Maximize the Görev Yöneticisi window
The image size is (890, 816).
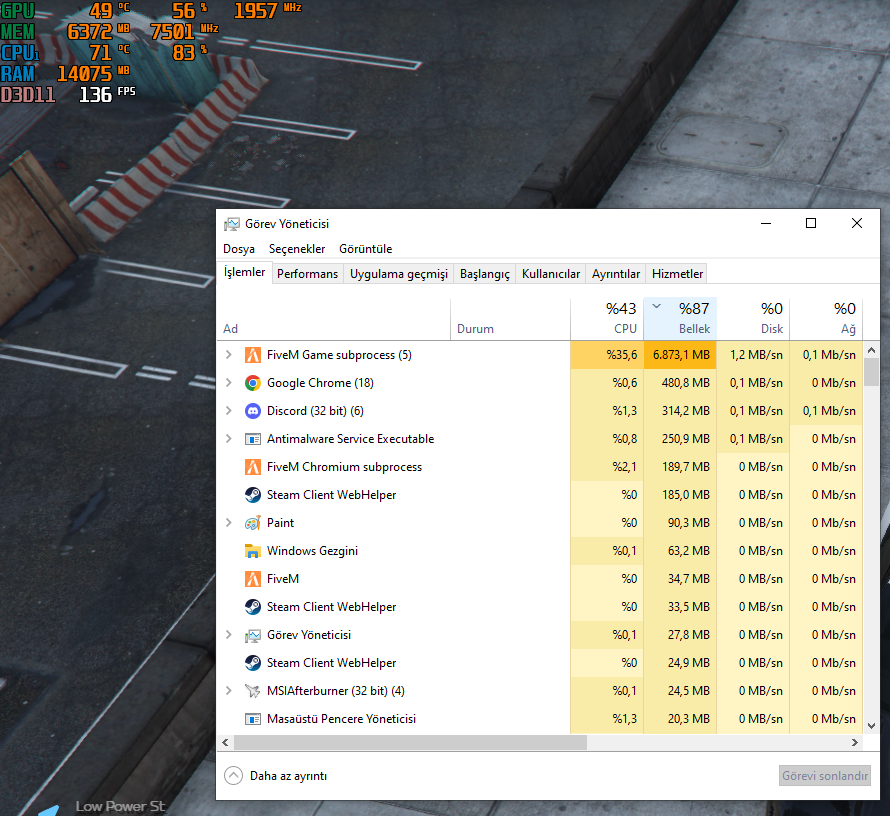point(811,224)
